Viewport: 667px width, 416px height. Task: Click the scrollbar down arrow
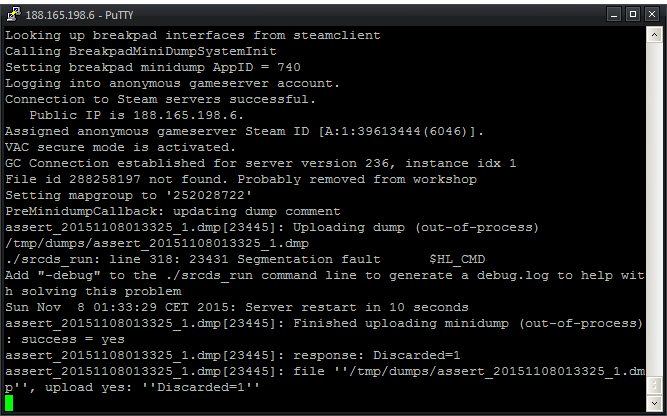(654, 403)
